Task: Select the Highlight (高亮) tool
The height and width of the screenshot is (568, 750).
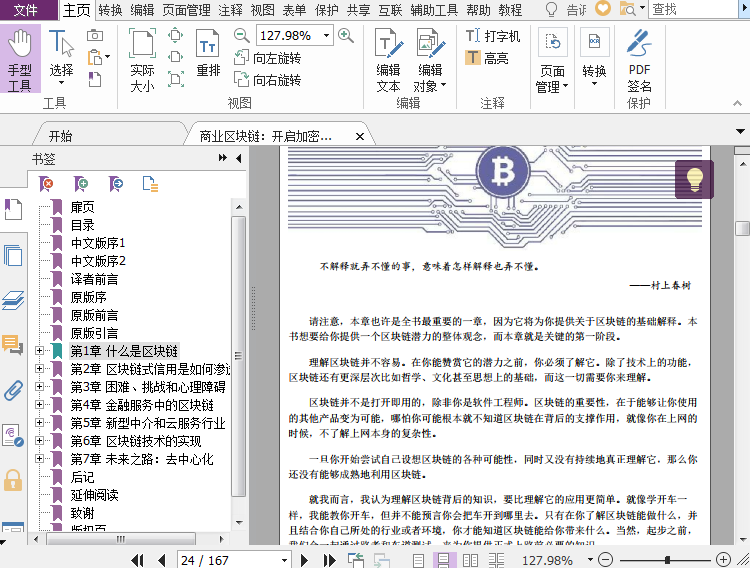Action: coord(487,58)
